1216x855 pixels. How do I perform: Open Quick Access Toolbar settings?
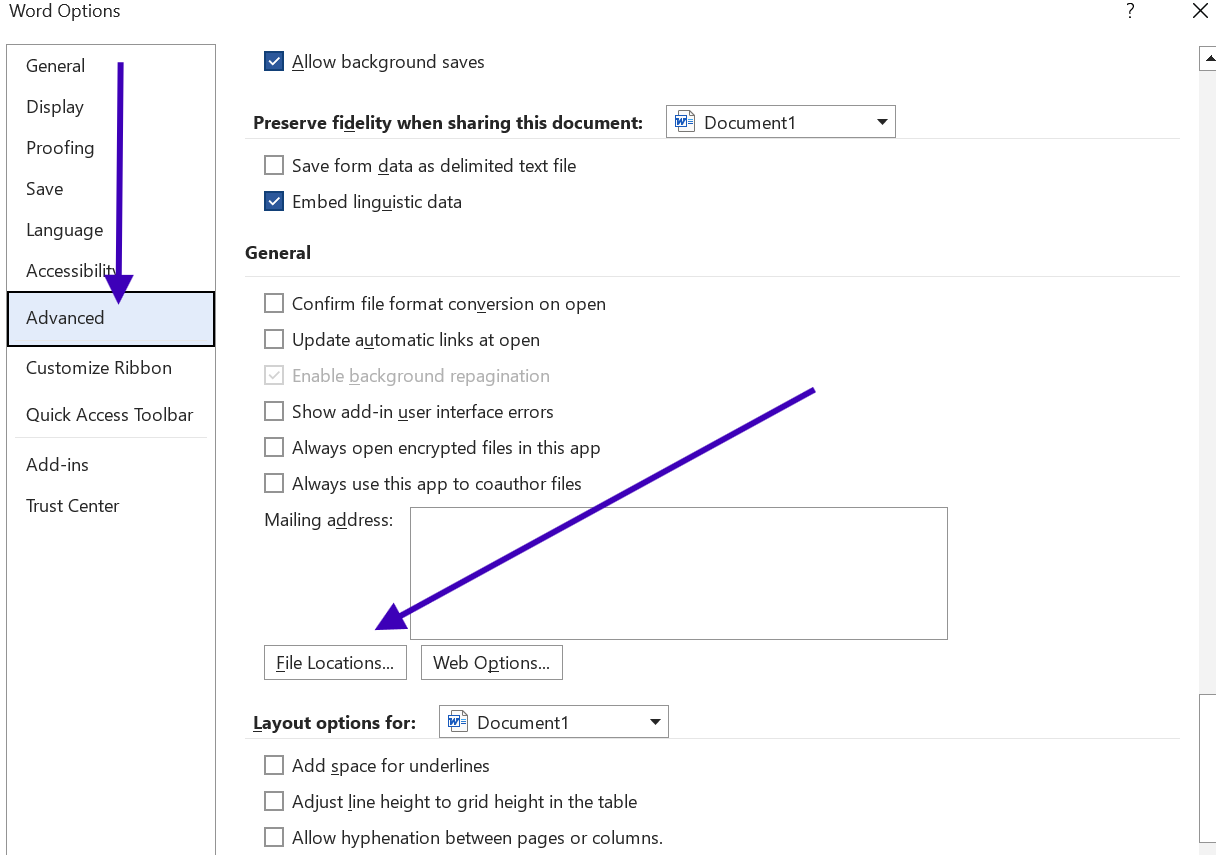[x=110, y=415]
